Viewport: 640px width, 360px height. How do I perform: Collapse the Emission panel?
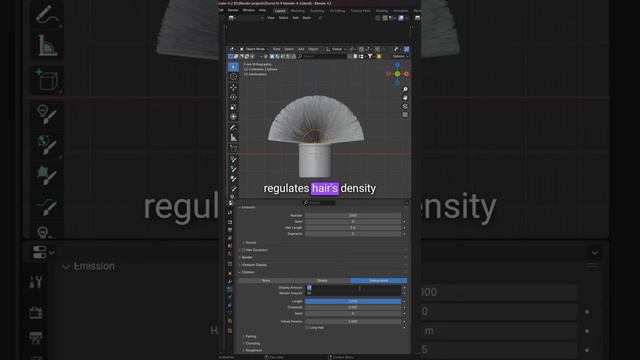[247, 207]
